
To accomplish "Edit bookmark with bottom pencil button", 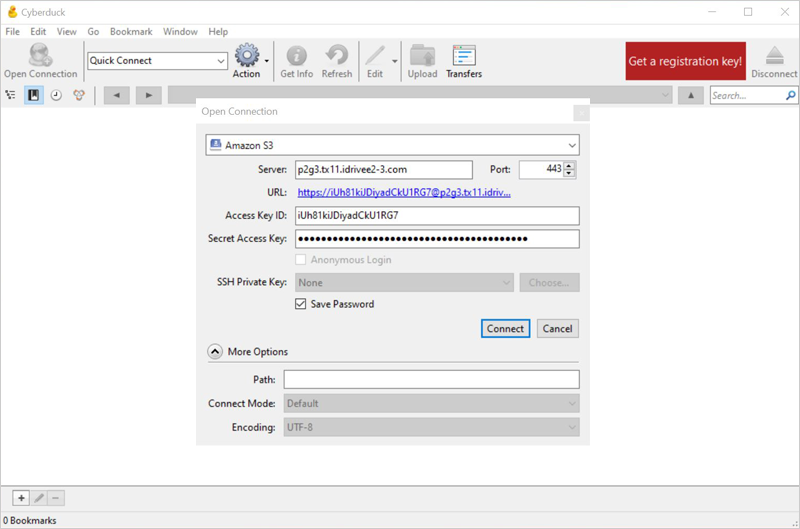I will [39, 498].
